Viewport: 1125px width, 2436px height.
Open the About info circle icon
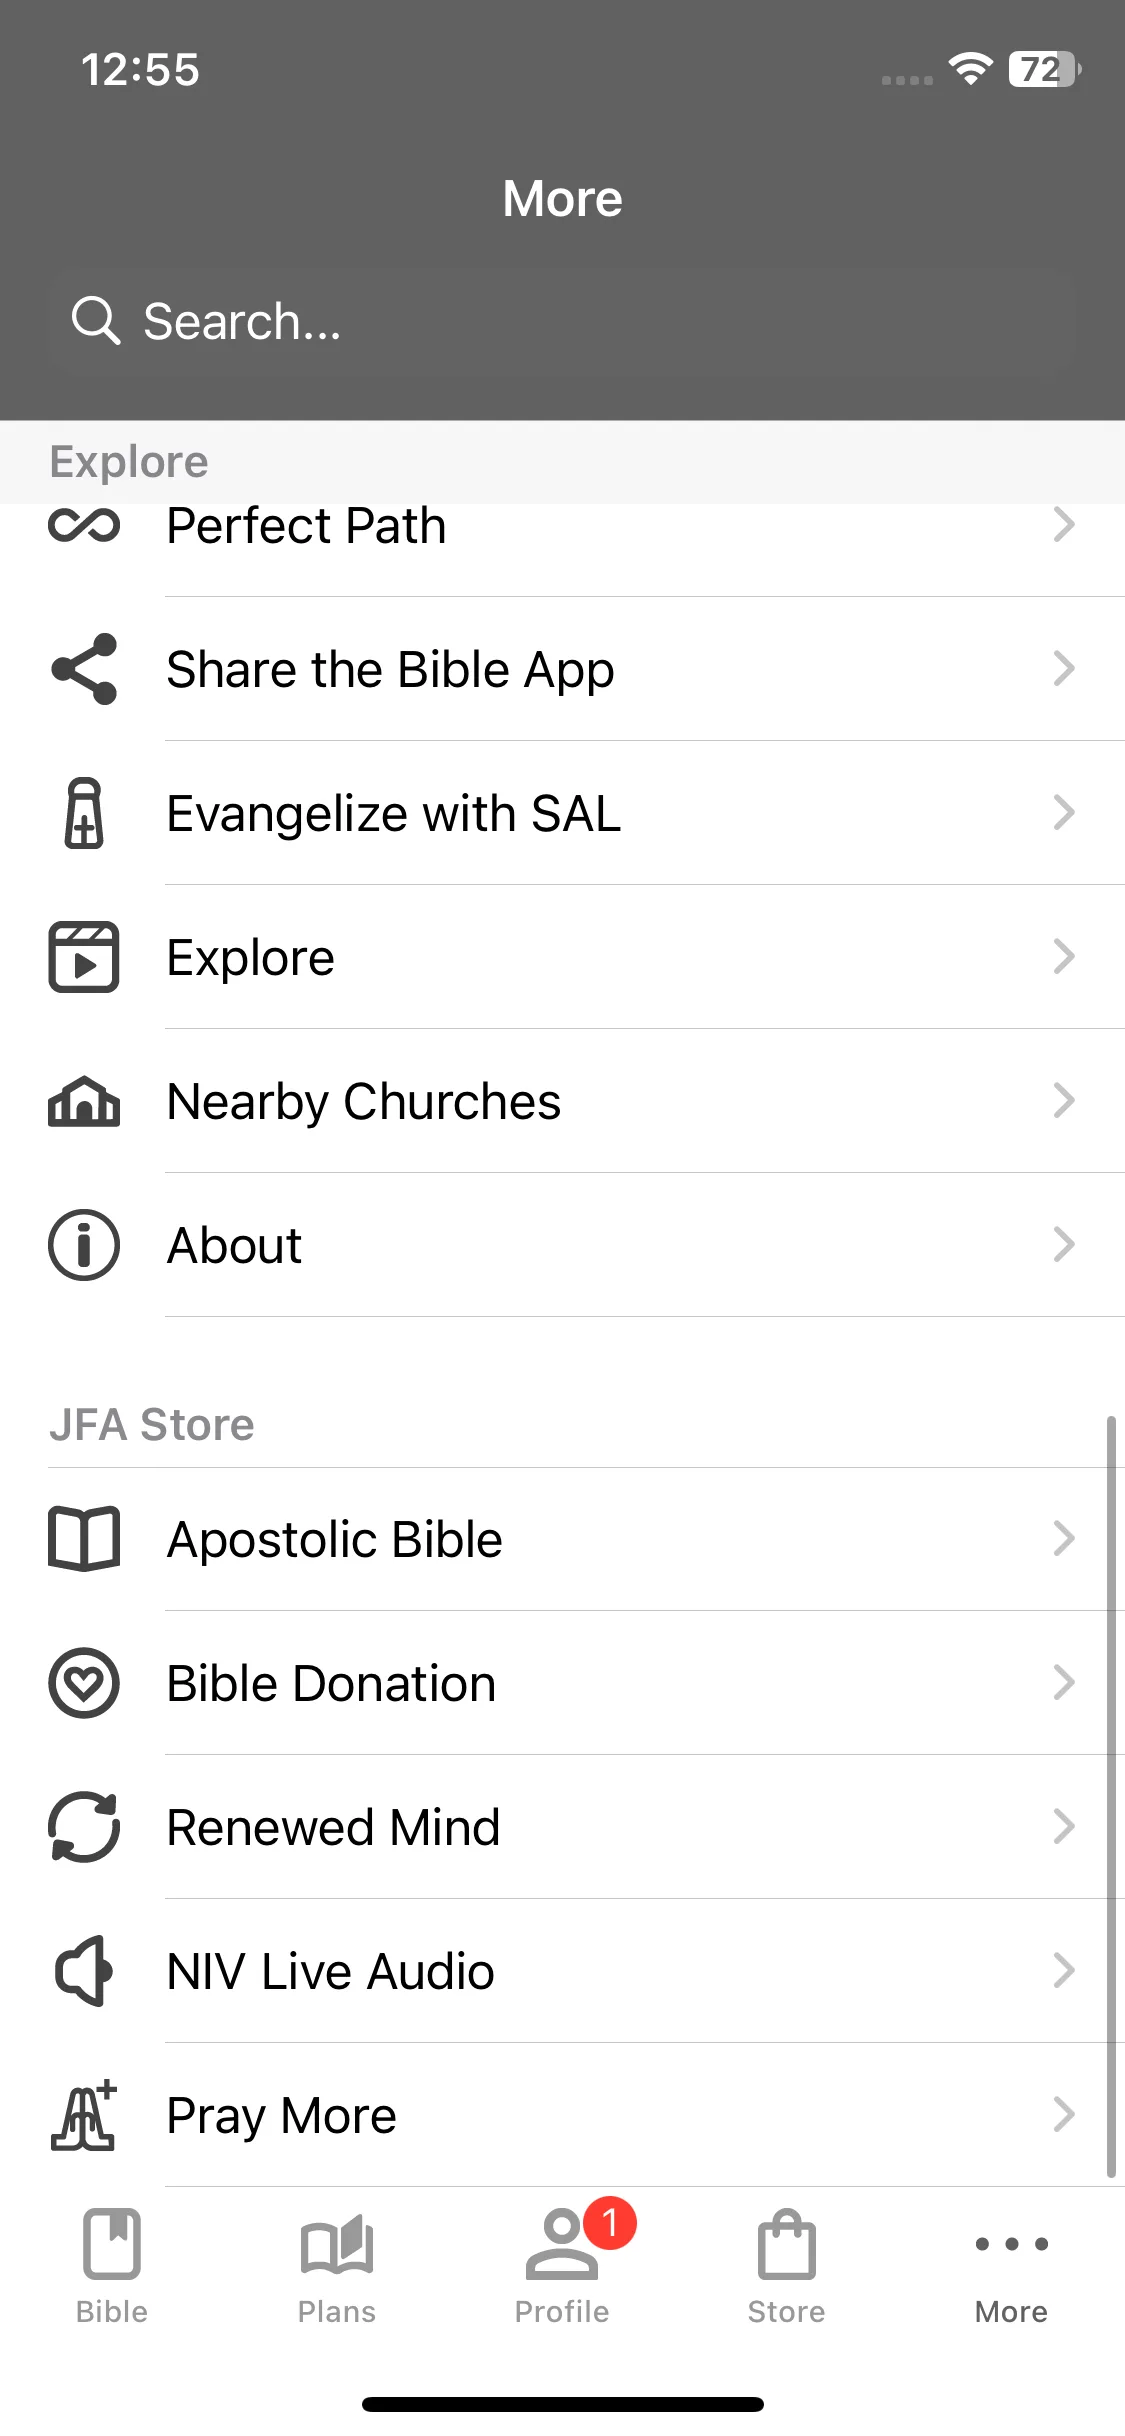(x=84, y=1245)
